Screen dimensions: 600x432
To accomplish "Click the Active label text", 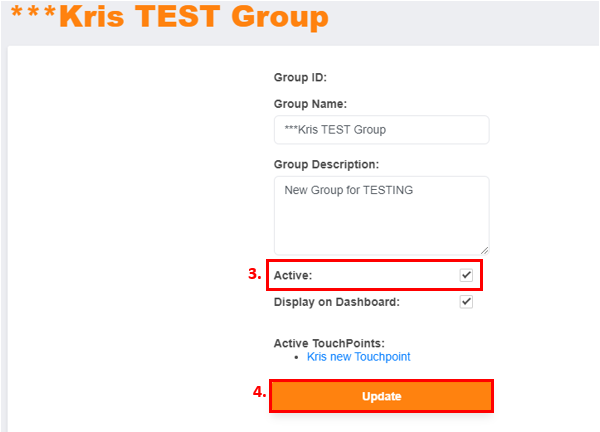I will click(x=293, y=275).
